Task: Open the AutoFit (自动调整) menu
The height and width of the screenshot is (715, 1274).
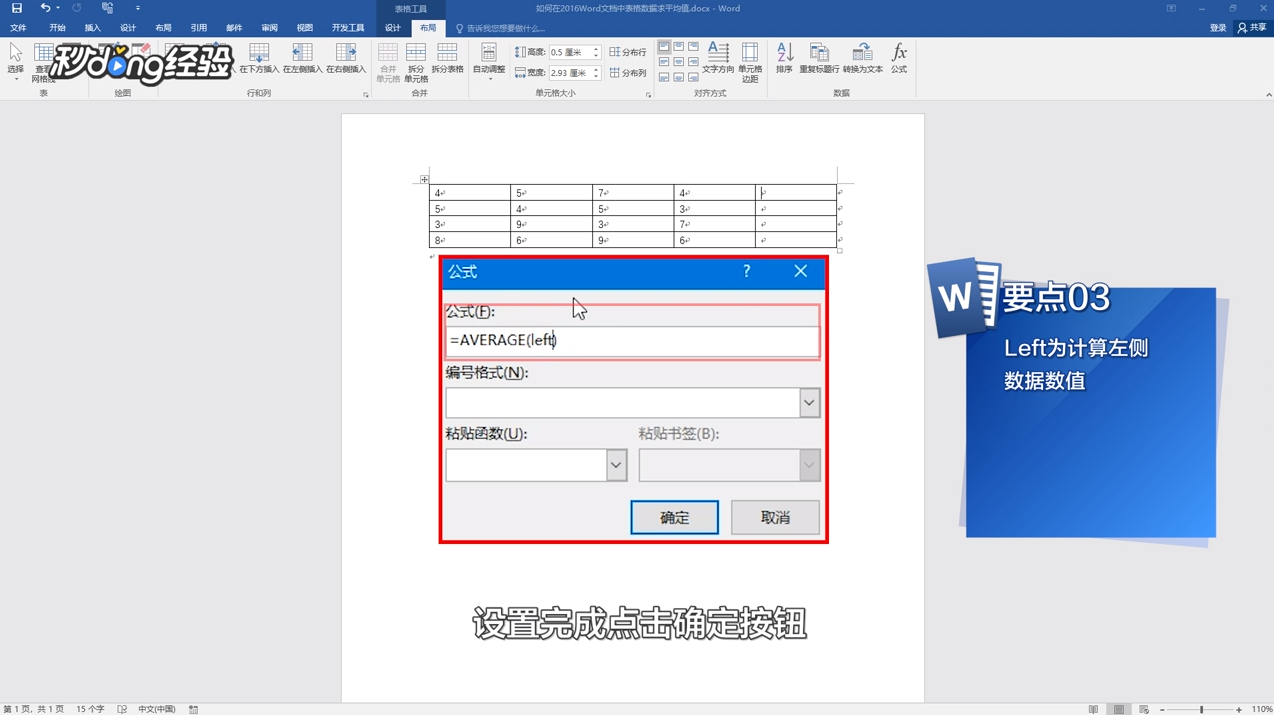Action: click(x=489, y=61)
